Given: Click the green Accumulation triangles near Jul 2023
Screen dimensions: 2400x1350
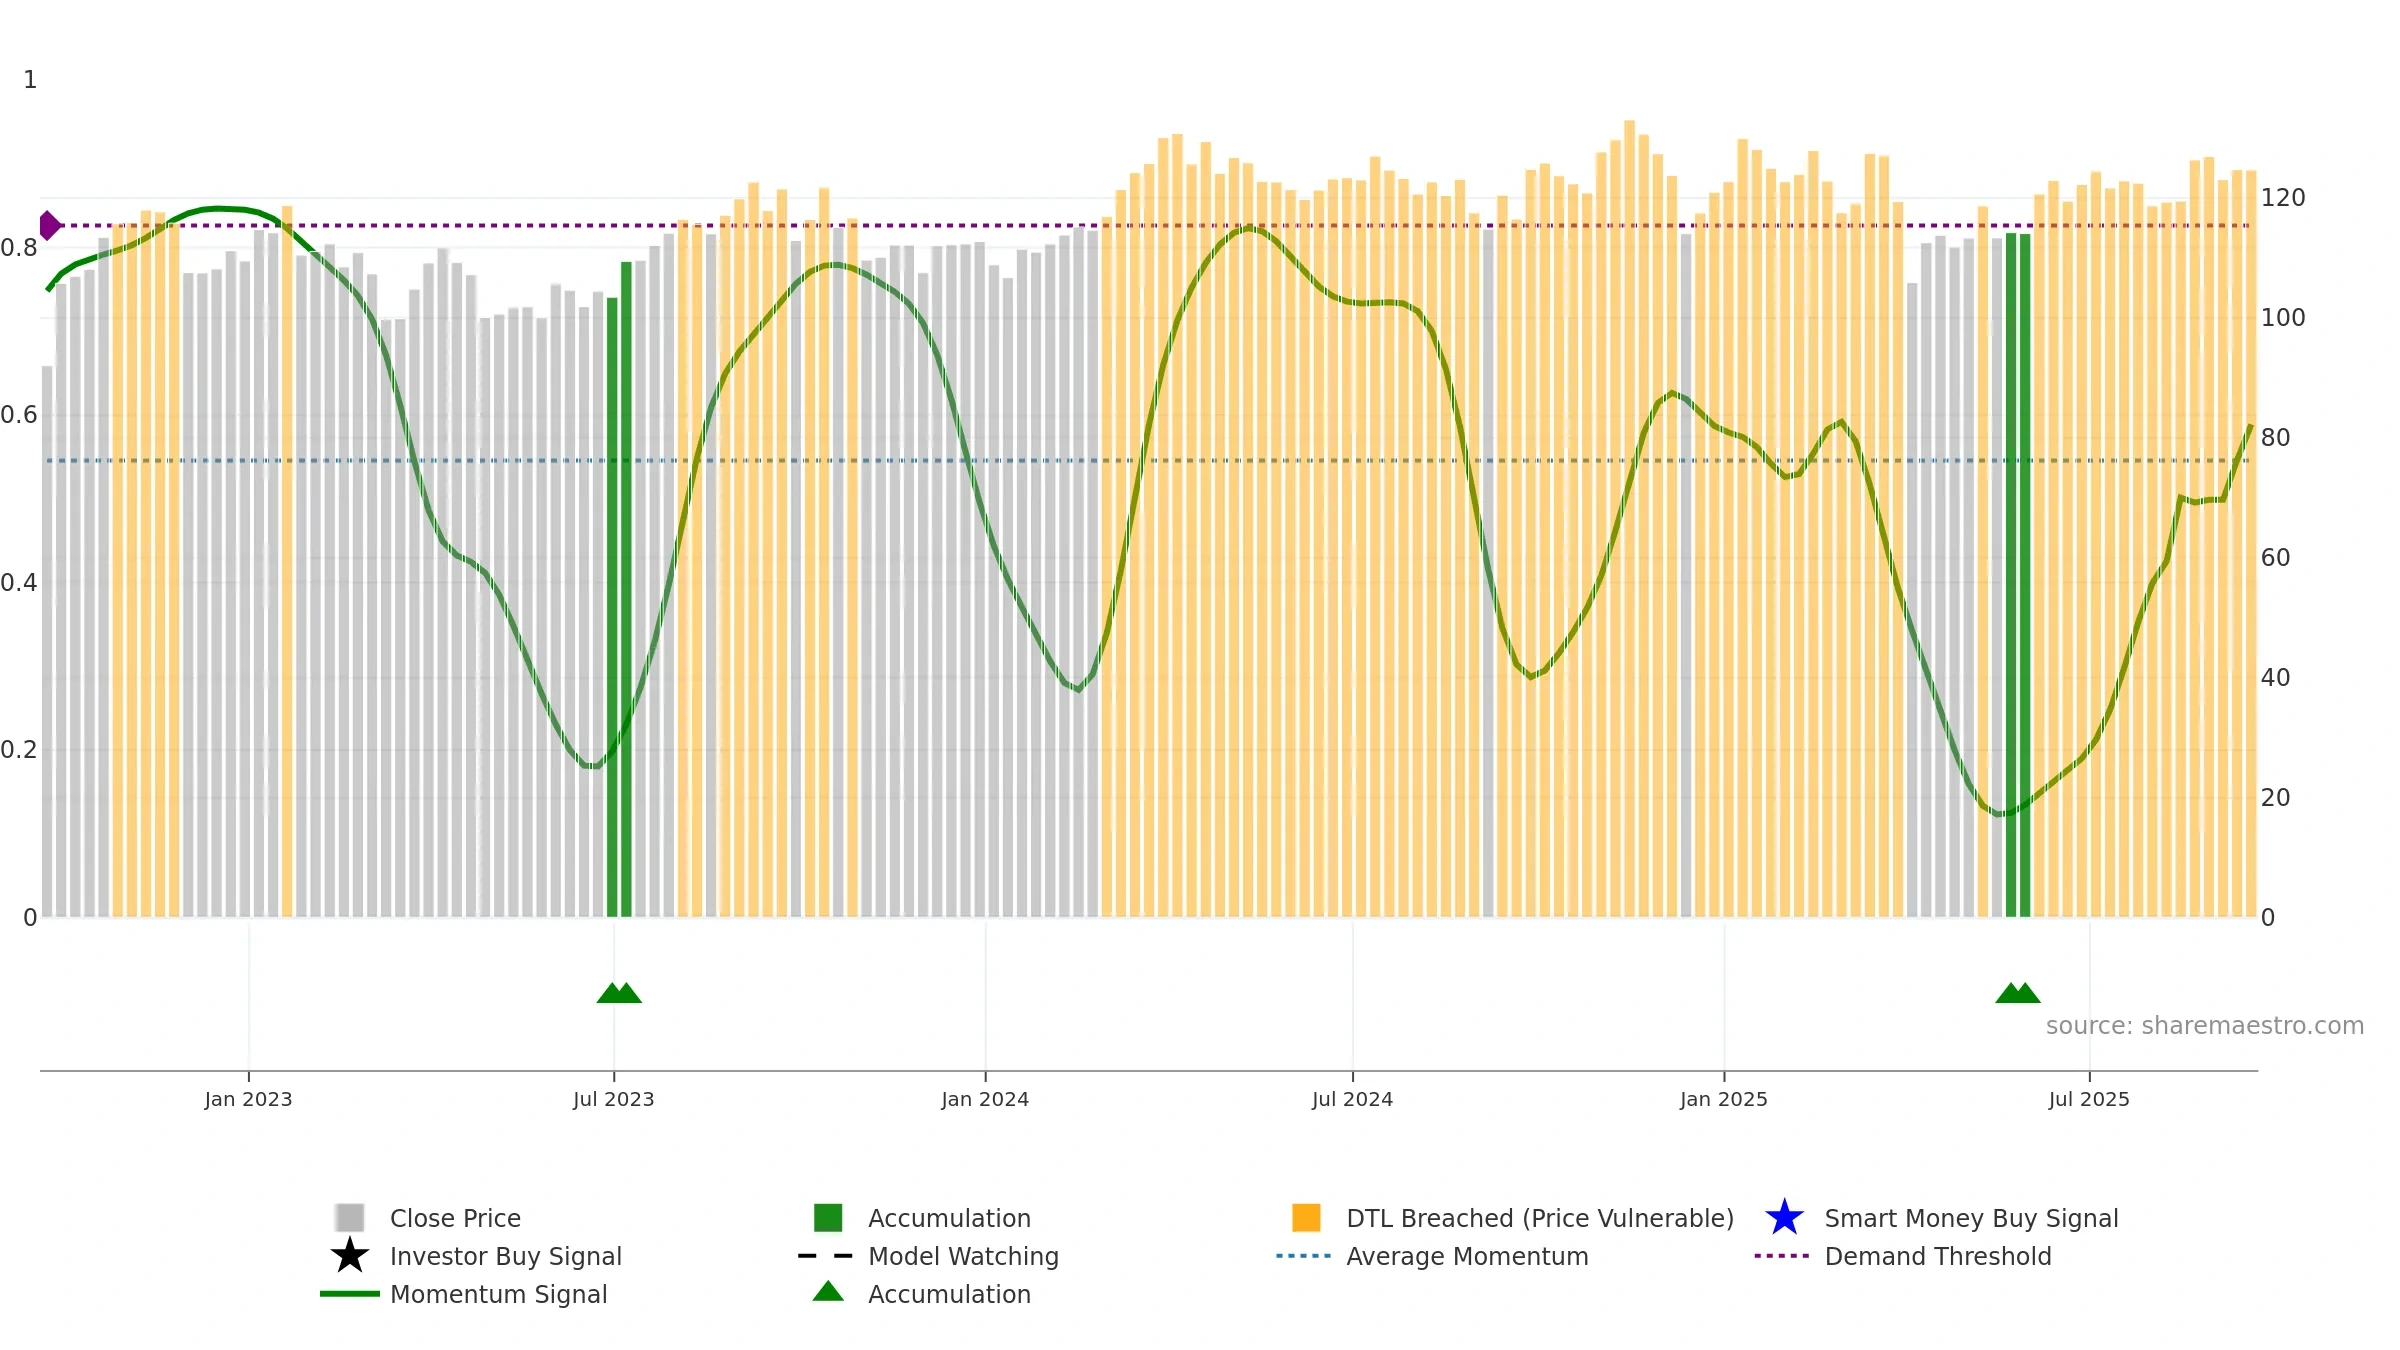Looking at the screenshot, I should tap(619, 992).
